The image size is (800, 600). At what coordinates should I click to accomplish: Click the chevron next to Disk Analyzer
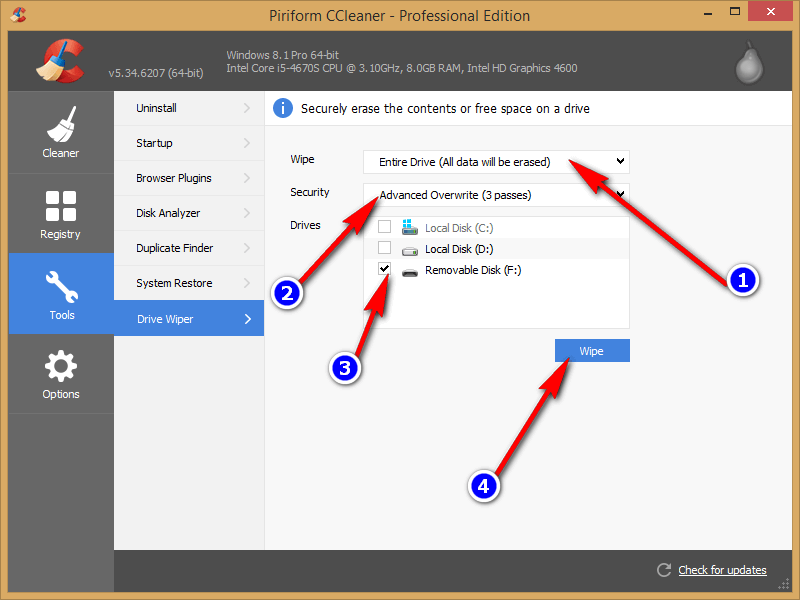pos(247,213)
